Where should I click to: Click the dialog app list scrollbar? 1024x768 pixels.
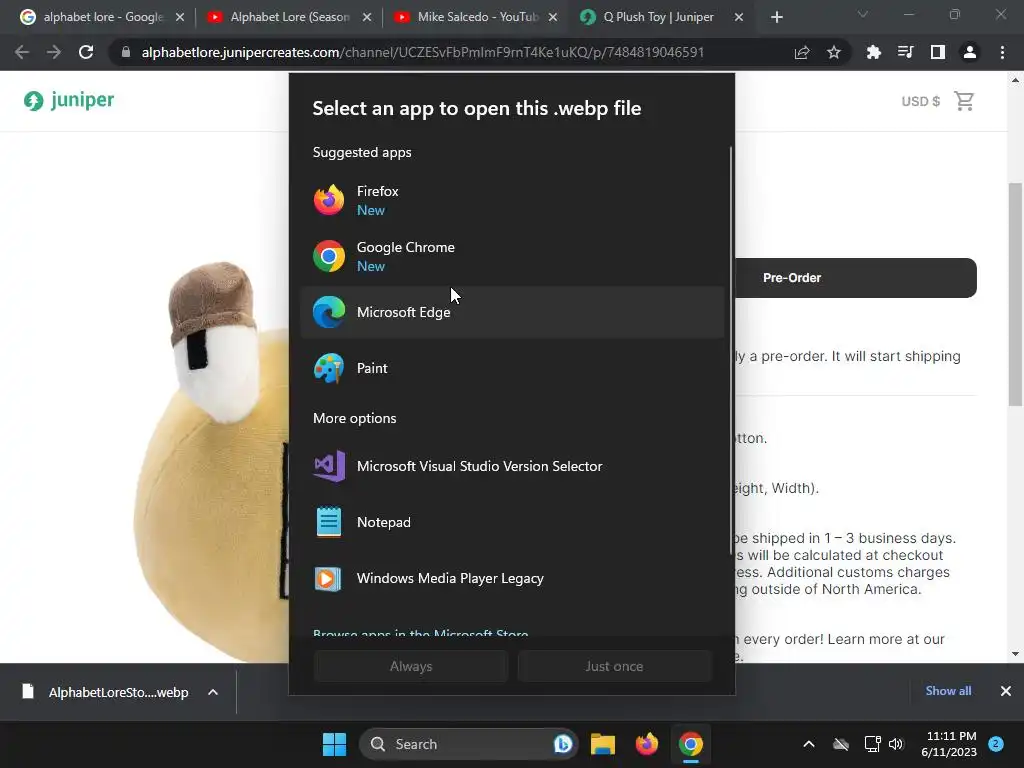[731, 351]
